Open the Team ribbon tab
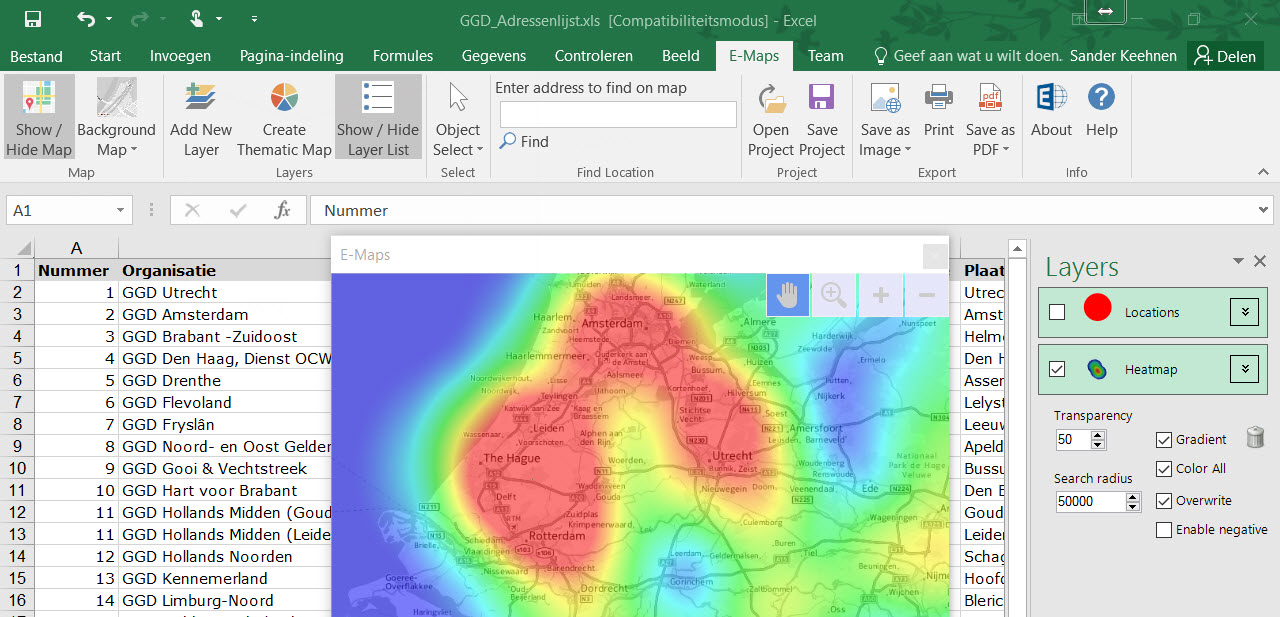The height and width of the screenshot is (617, 1280). click(825, 56)
